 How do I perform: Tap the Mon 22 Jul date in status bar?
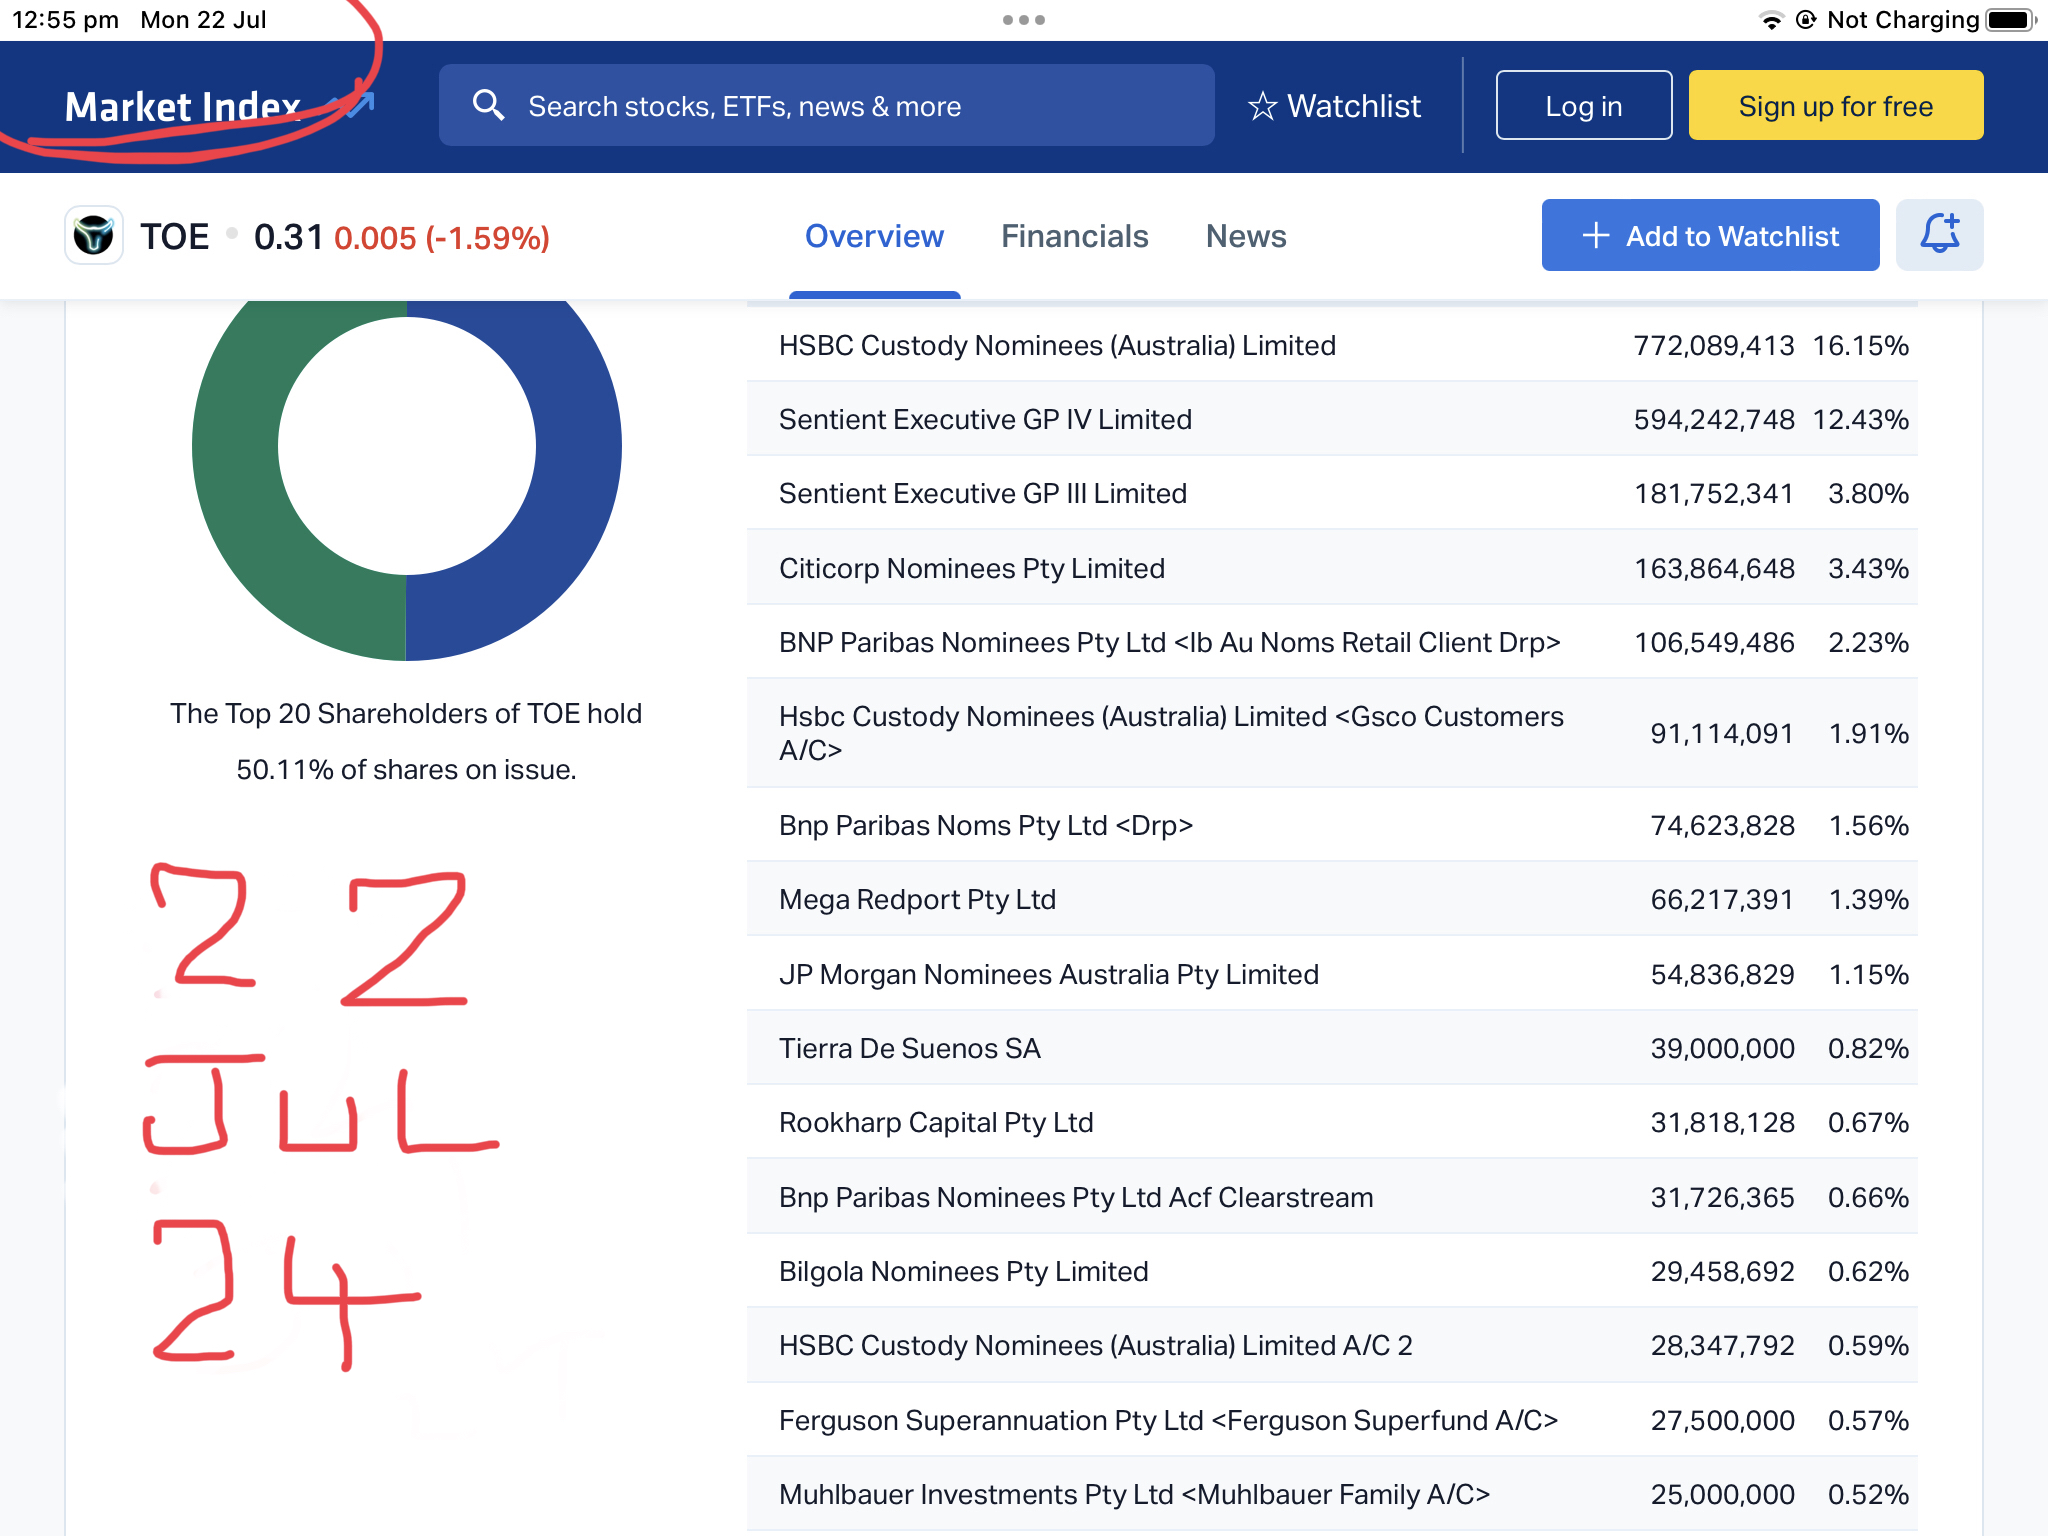click(x=203, y=20)
